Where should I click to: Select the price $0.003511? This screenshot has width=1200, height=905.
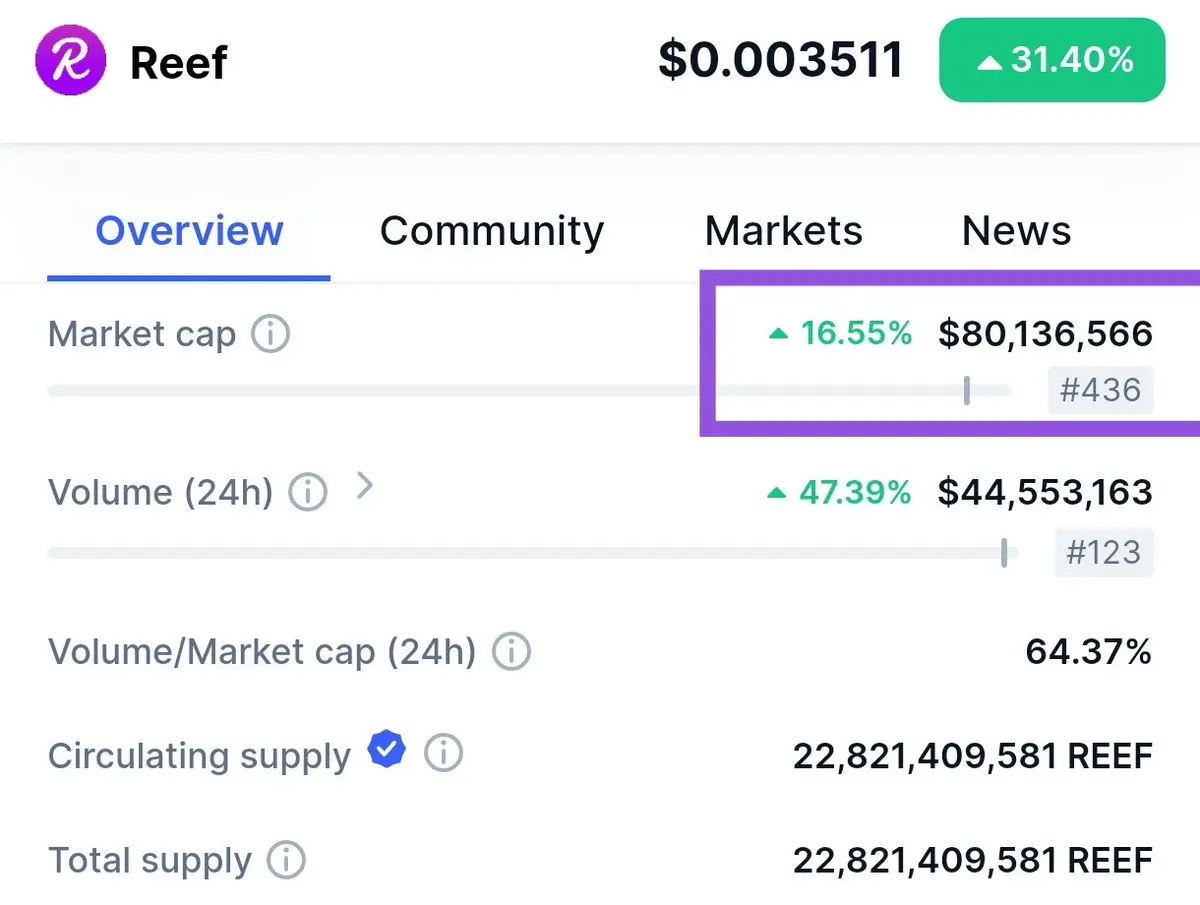(781, 60)
